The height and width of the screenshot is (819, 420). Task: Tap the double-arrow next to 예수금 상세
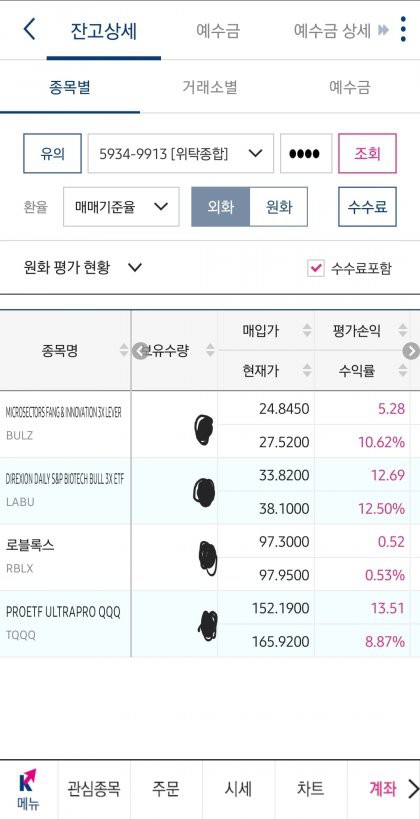(383, 30)
